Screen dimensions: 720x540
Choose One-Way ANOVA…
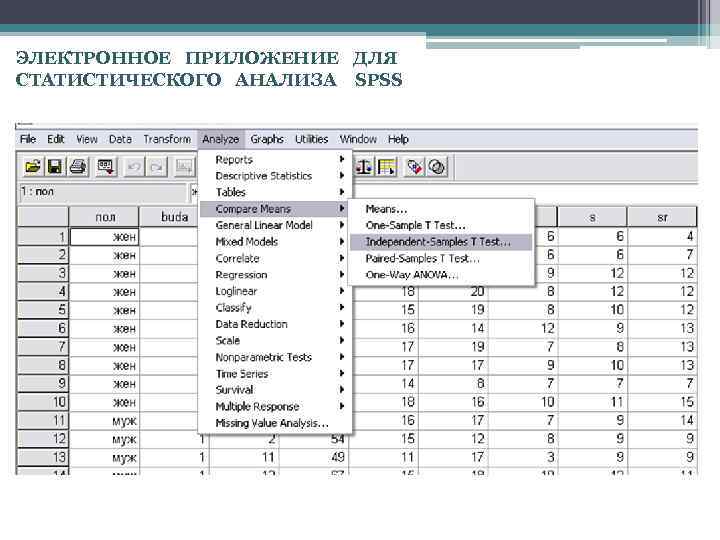pos(441,275)
